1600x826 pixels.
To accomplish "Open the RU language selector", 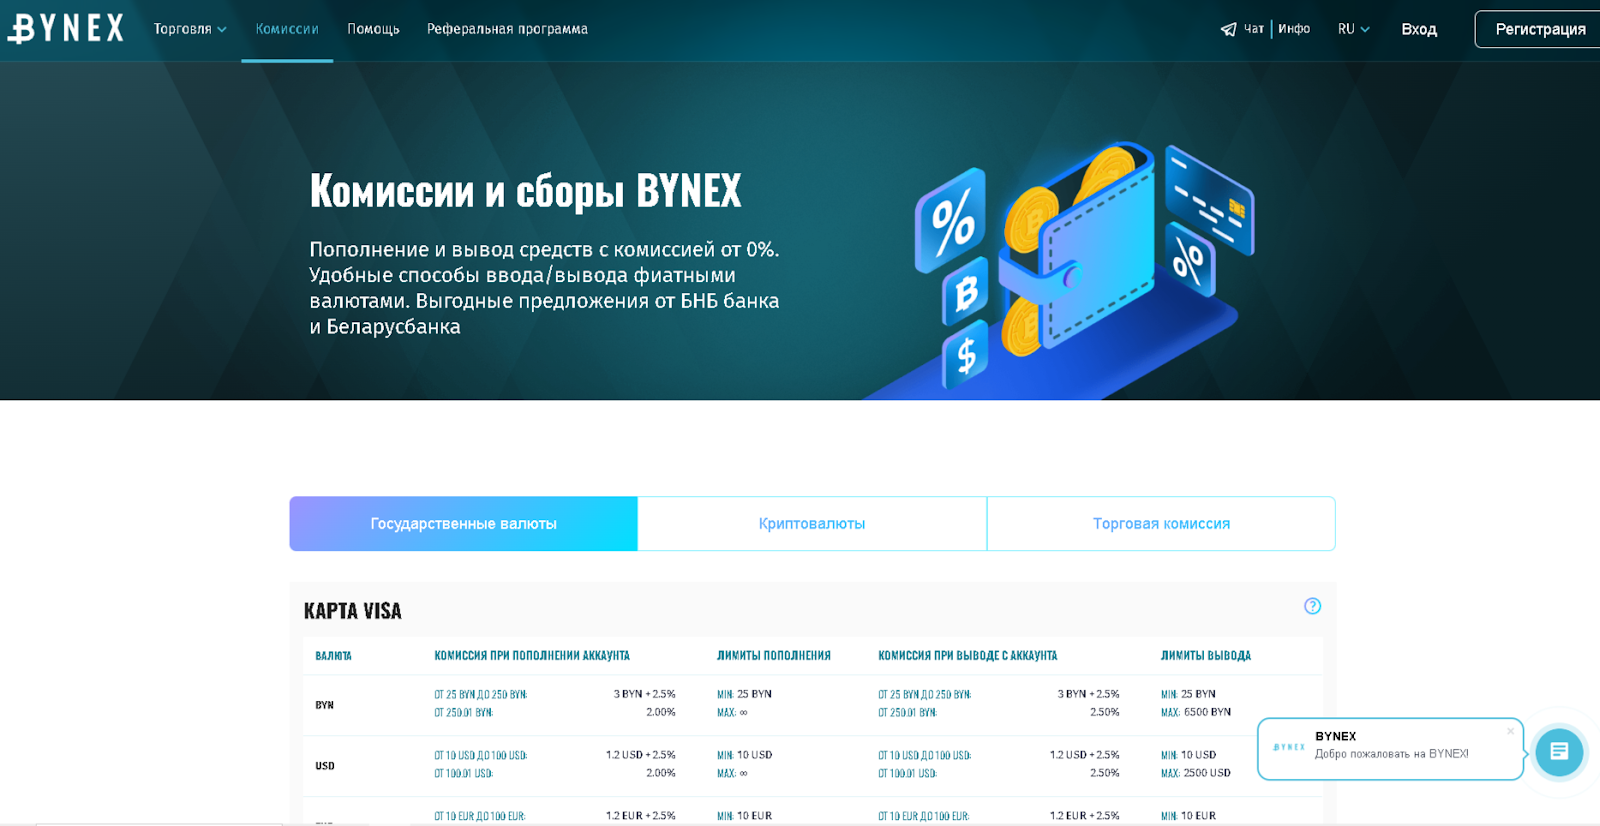I will (1354, 29).
